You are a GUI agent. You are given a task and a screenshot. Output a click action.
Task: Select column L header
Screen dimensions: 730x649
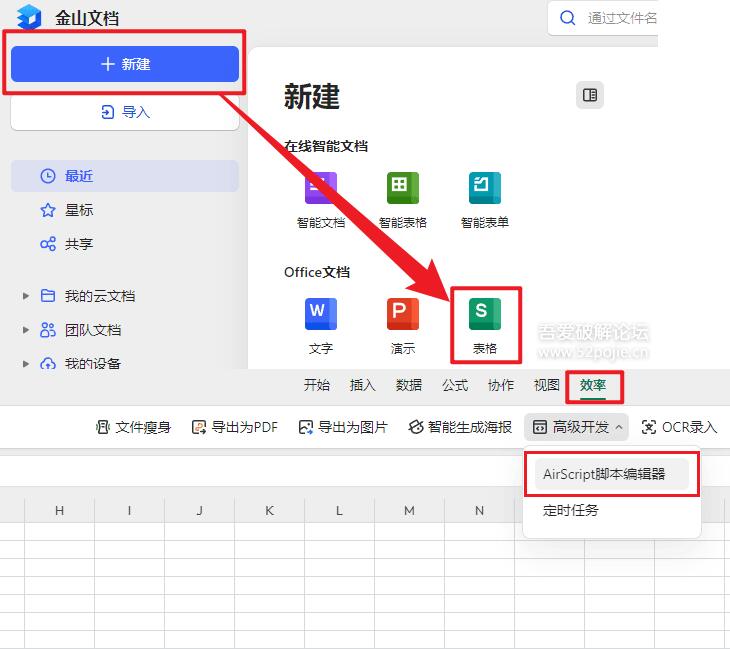pyautogui.click(x=339, y=510)
